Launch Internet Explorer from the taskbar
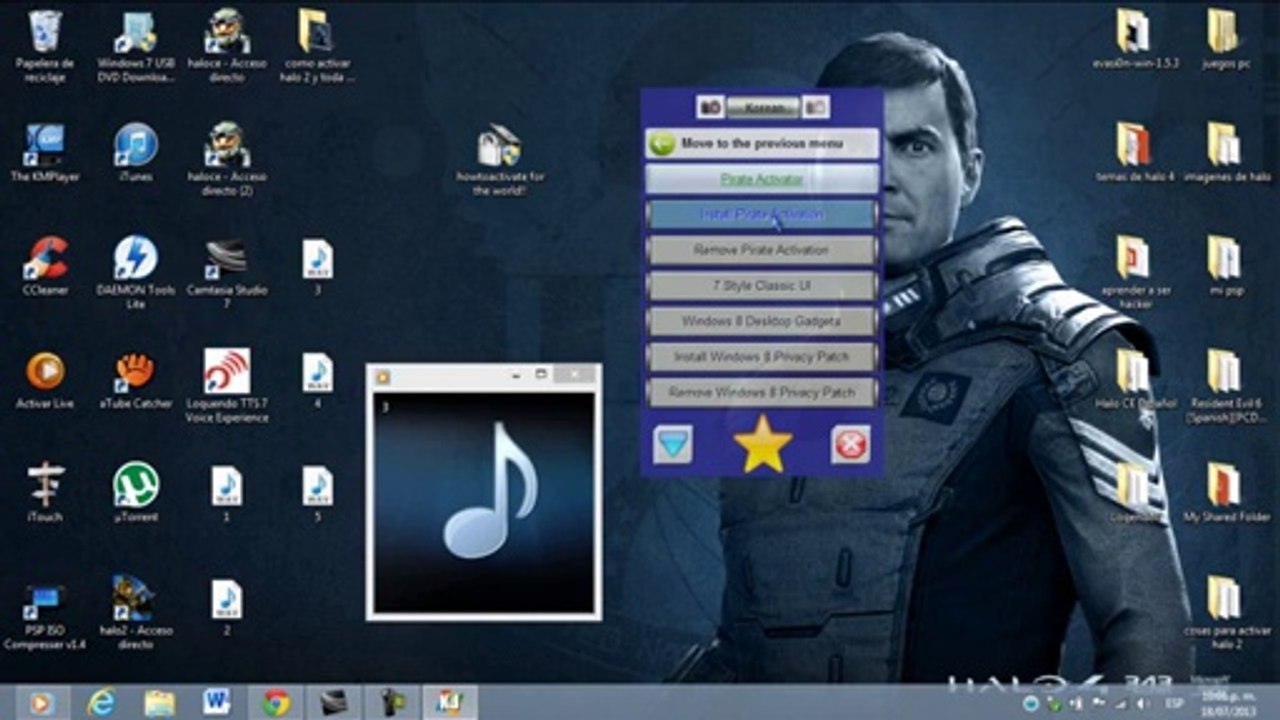 pyautogui.click(x=101, y=703)
